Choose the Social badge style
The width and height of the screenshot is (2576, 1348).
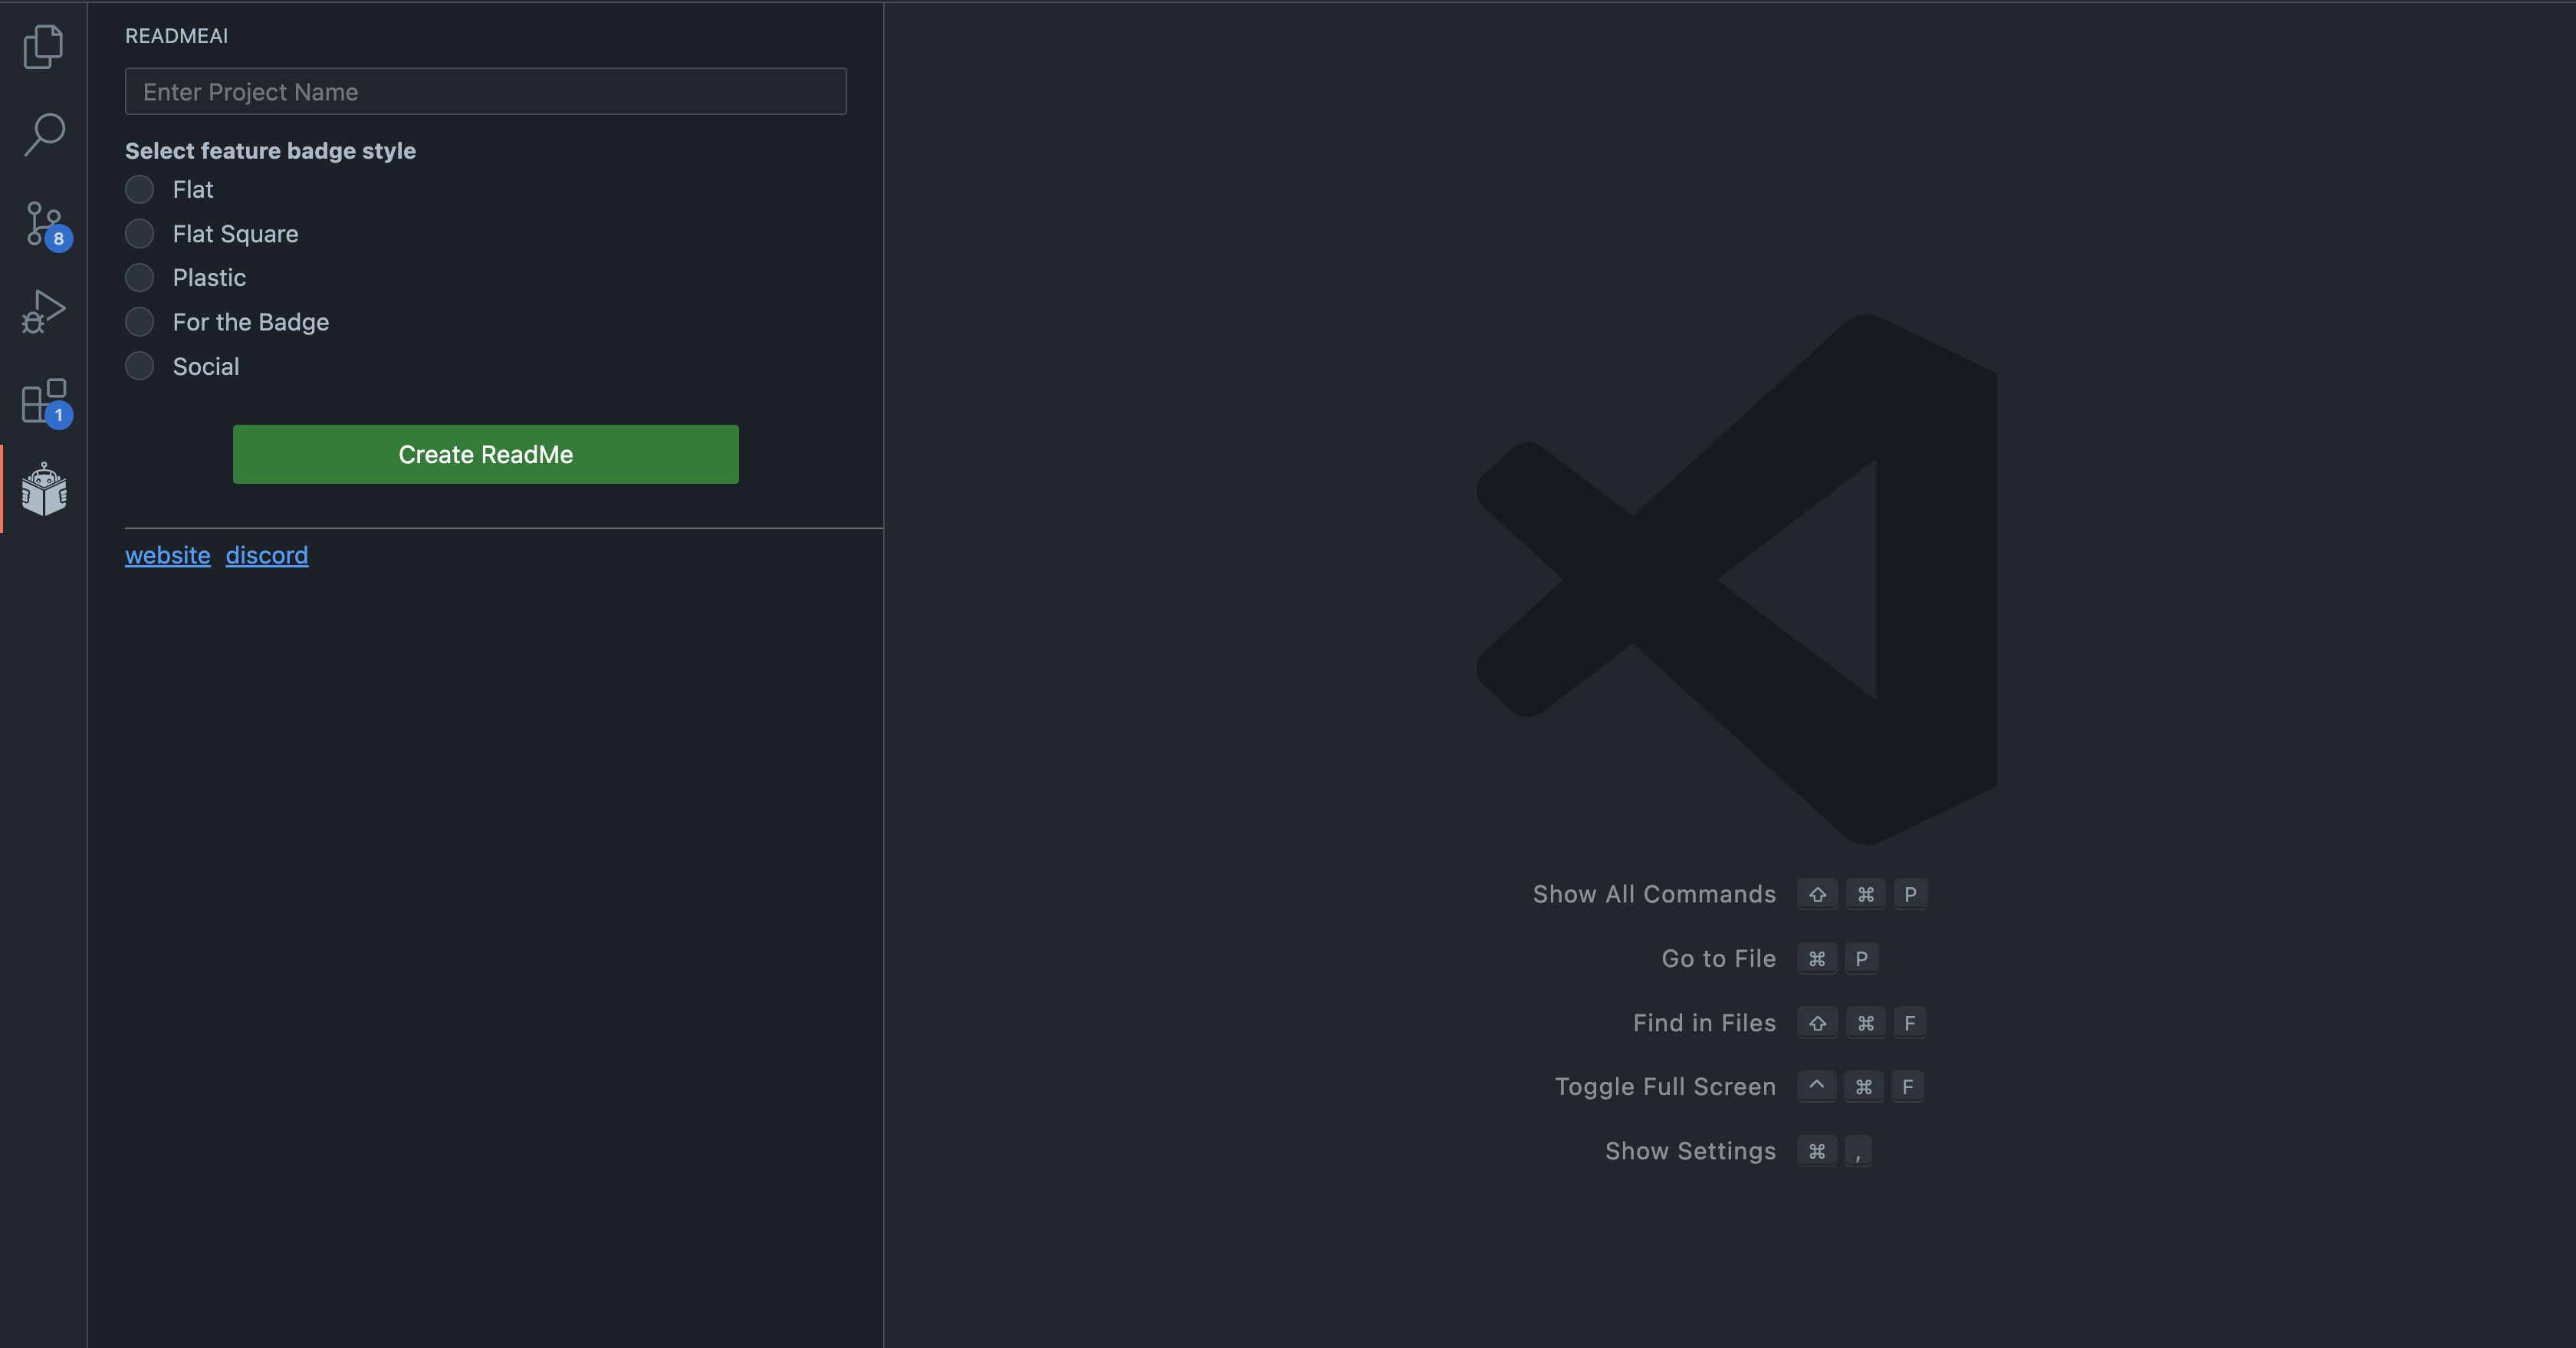[140, 366]
